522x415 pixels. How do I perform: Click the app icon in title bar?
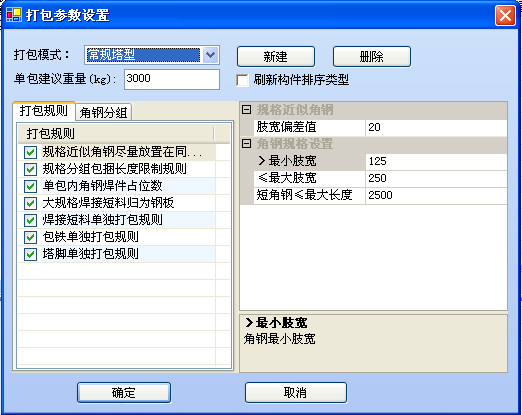[x=14, y=15]
